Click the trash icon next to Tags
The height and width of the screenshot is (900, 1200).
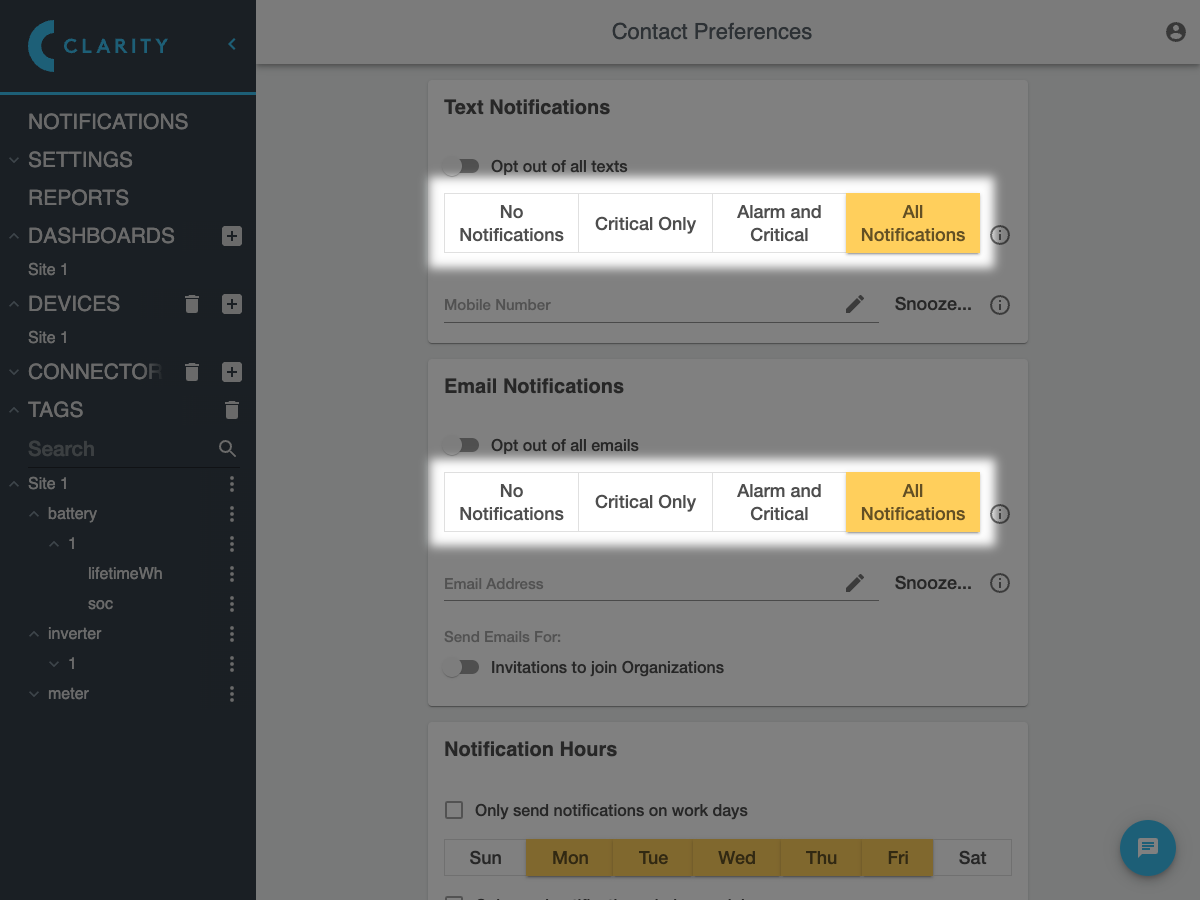coord(232,410)
